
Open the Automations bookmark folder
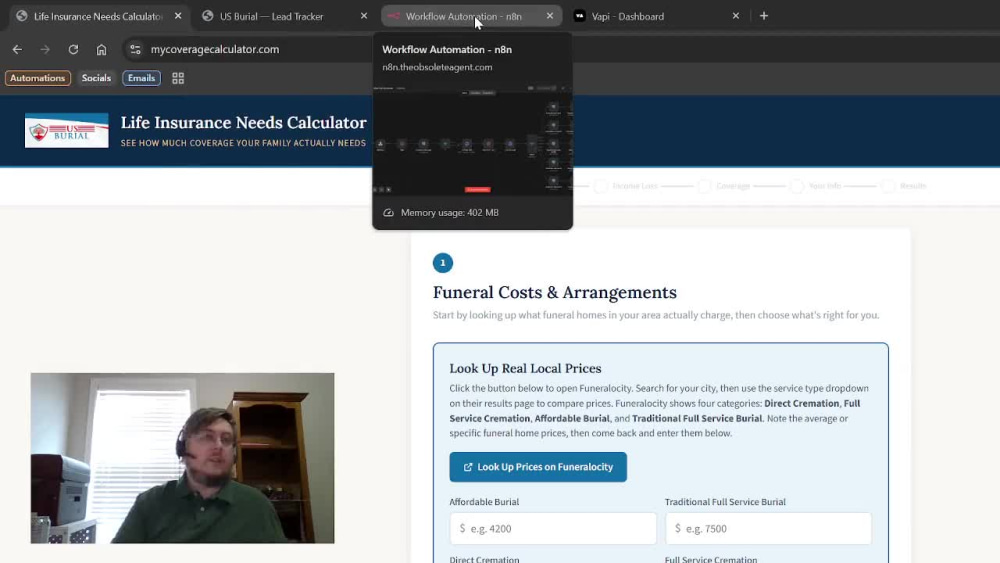click(x=38, y=78)
